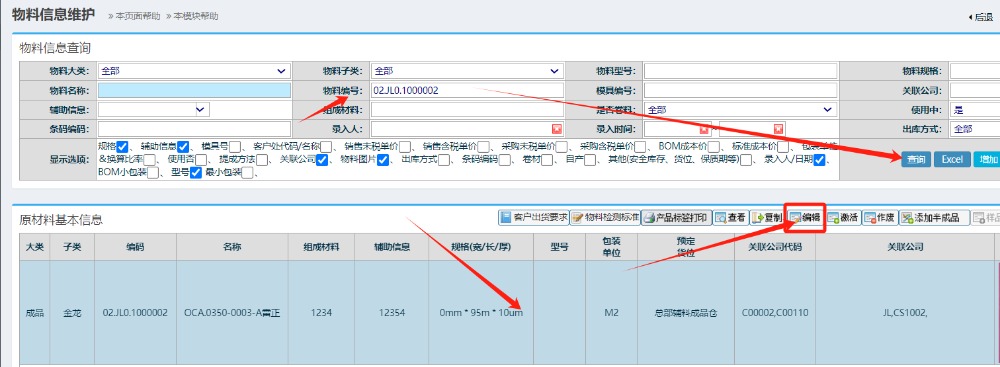Open 物料检测标准 toolbar button

tap(605, 217)
